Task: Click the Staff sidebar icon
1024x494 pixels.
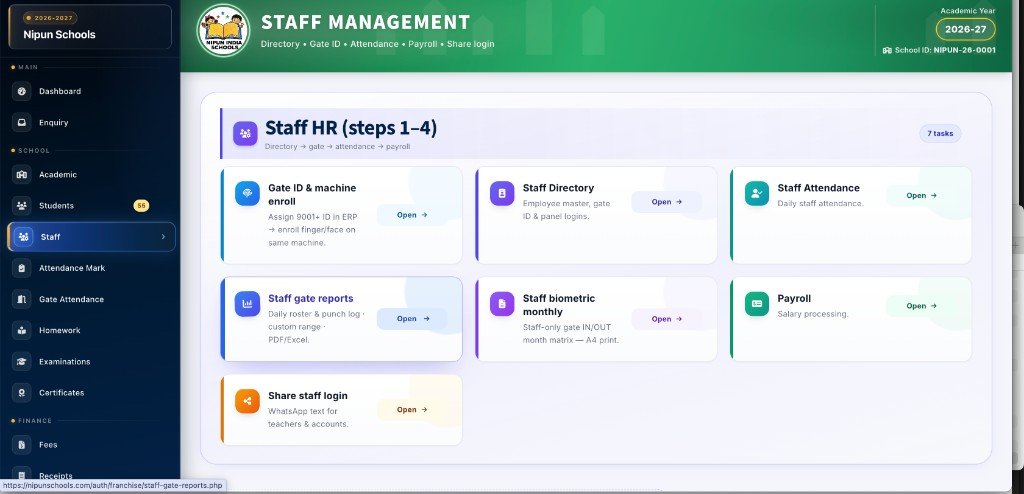Action: [24, 237]
